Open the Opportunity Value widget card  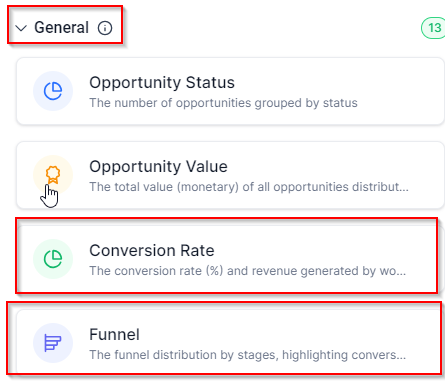(x=230, y=175)
